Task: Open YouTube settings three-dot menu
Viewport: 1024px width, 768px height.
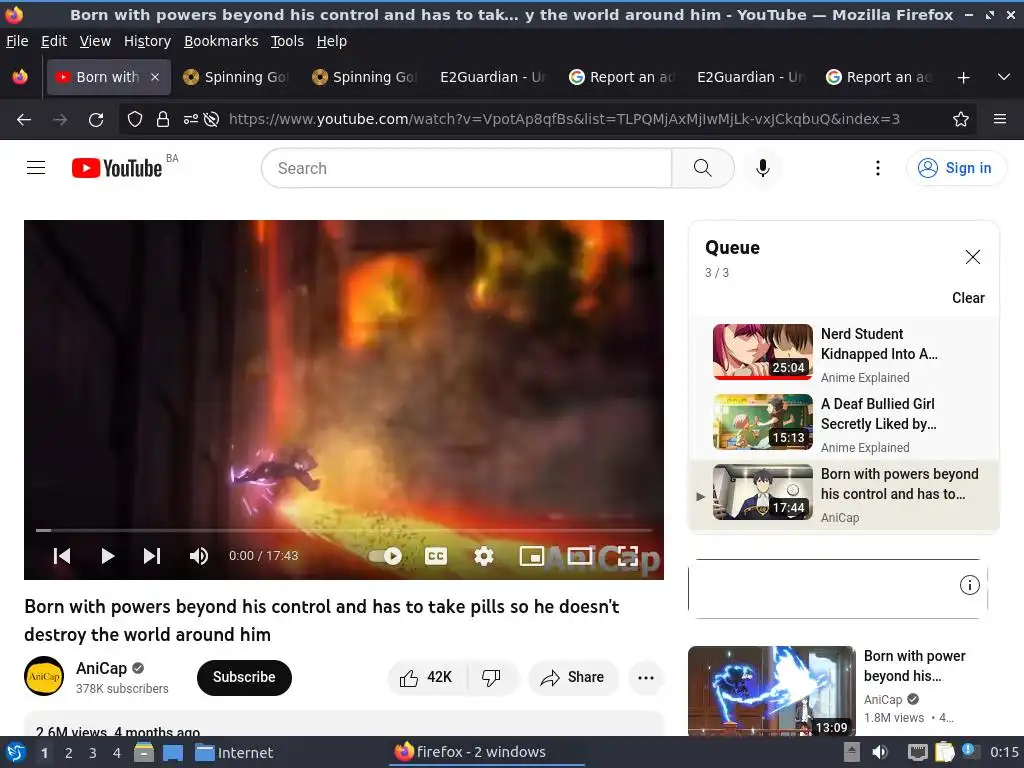Action: 878,168
